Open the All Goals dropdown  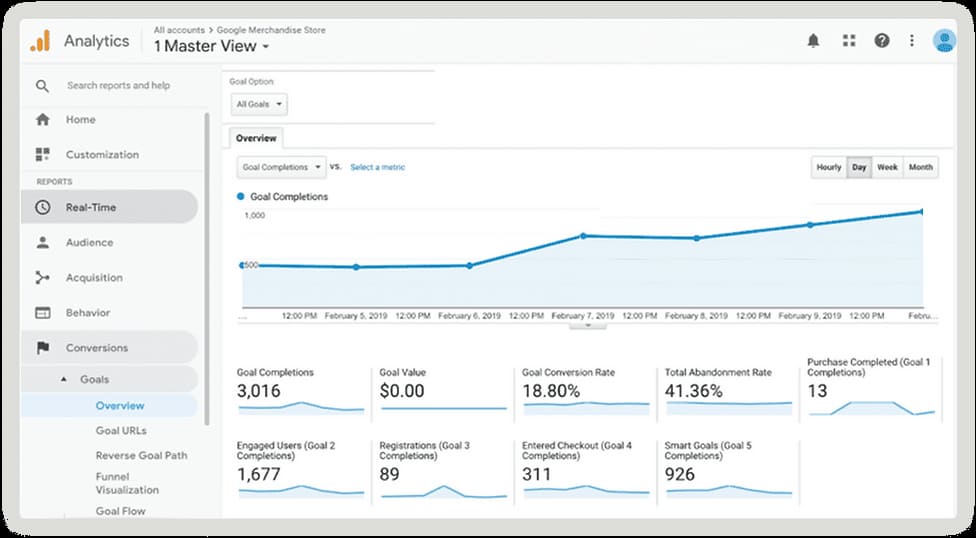click(x=259, y=104)
